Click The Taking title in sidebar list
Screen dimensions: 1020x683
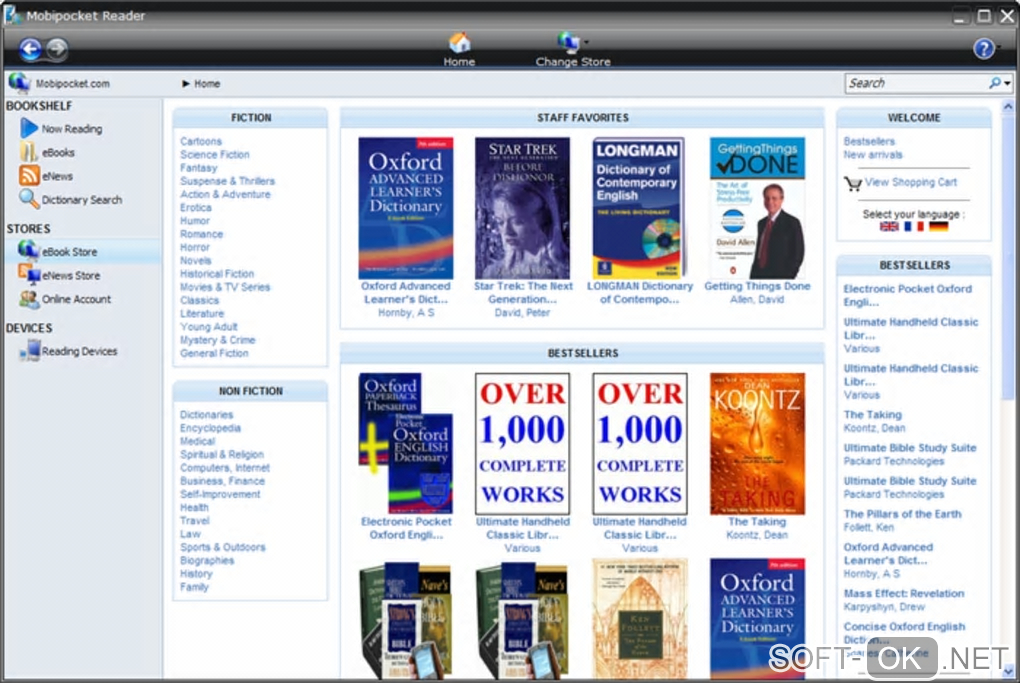[x=872, y=414]
